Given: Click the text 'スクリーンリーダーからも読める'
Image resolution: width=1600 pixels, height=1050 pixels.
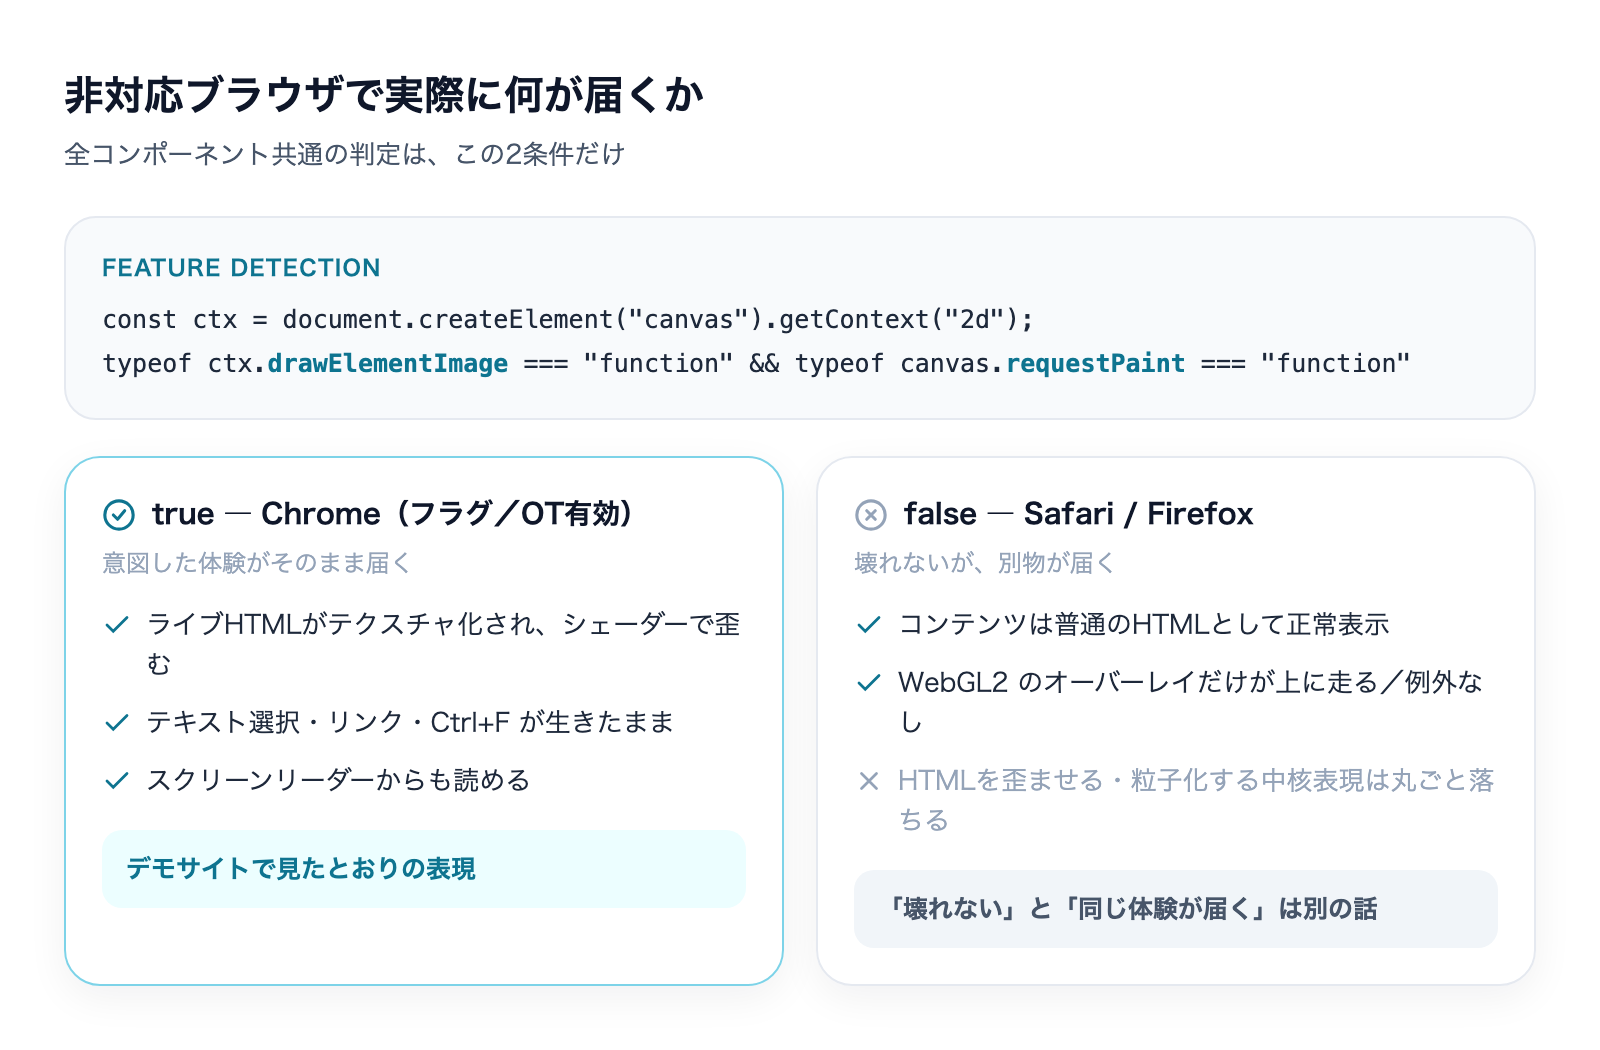Looking at the screenshot, I should pos(338,780).
